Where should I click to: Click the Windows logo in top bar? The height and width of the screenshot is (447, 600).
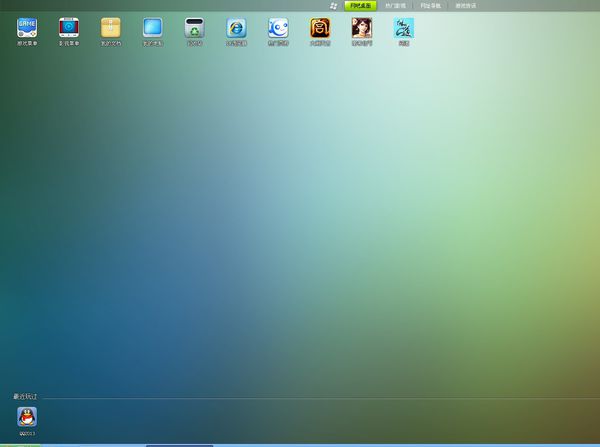(334, 6)
